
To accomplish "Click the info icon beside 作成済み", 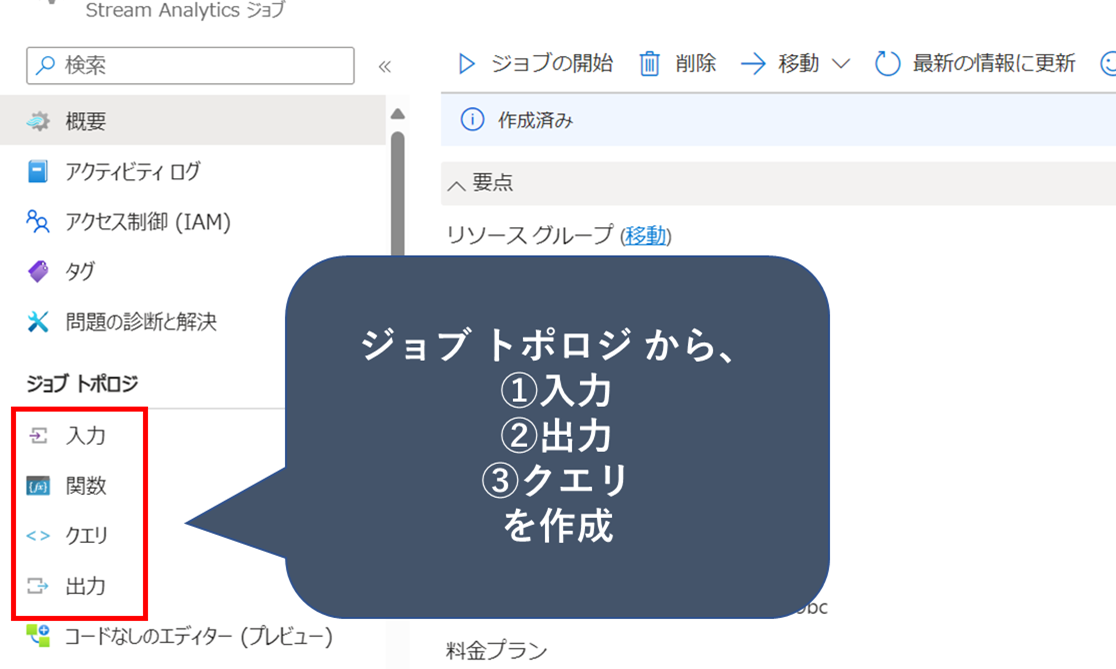I will pos(472,120).
